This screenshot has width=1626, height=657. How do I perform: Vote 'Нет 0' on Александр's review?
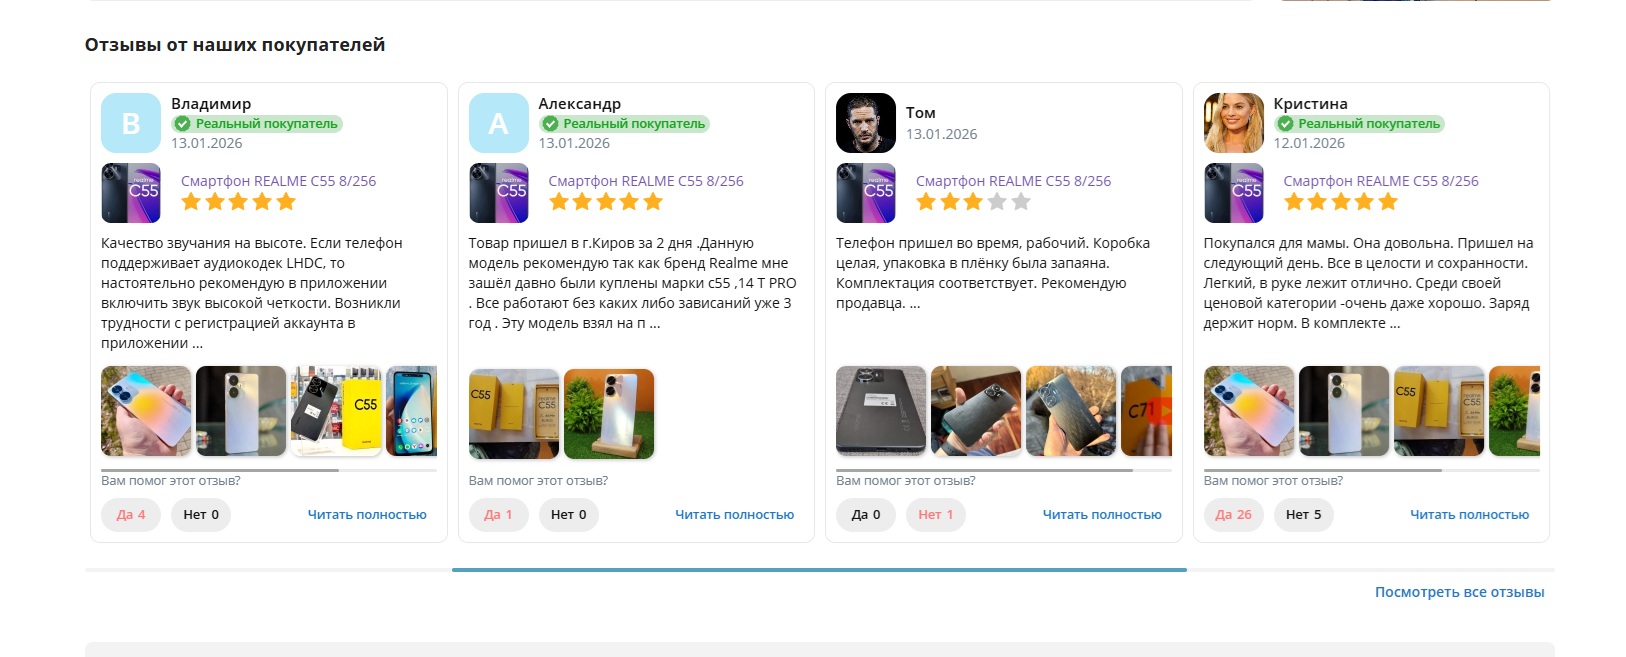pyautogui.click(x=569, y=515)
